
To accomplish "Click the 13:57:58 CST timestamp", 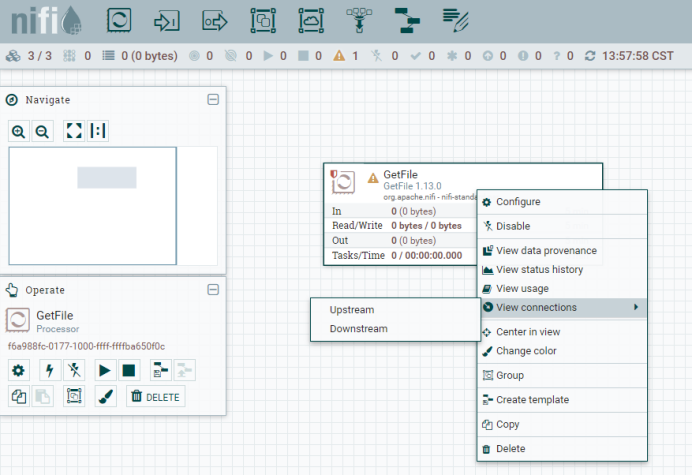I will pos(638,56).
